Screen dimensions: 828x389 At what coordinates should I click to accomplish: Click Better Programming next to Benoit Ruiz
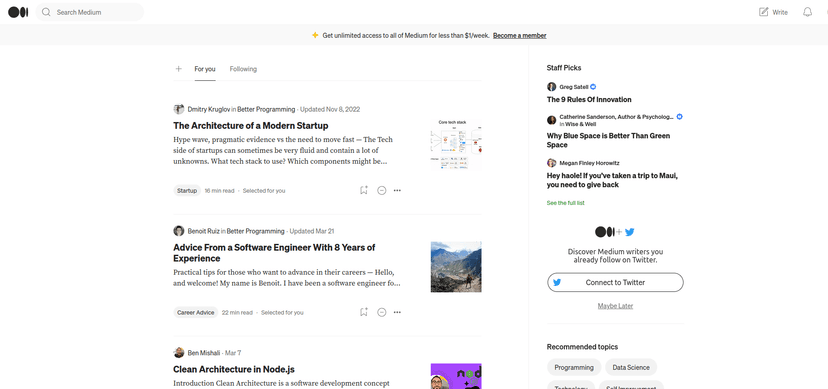[256, 231]
